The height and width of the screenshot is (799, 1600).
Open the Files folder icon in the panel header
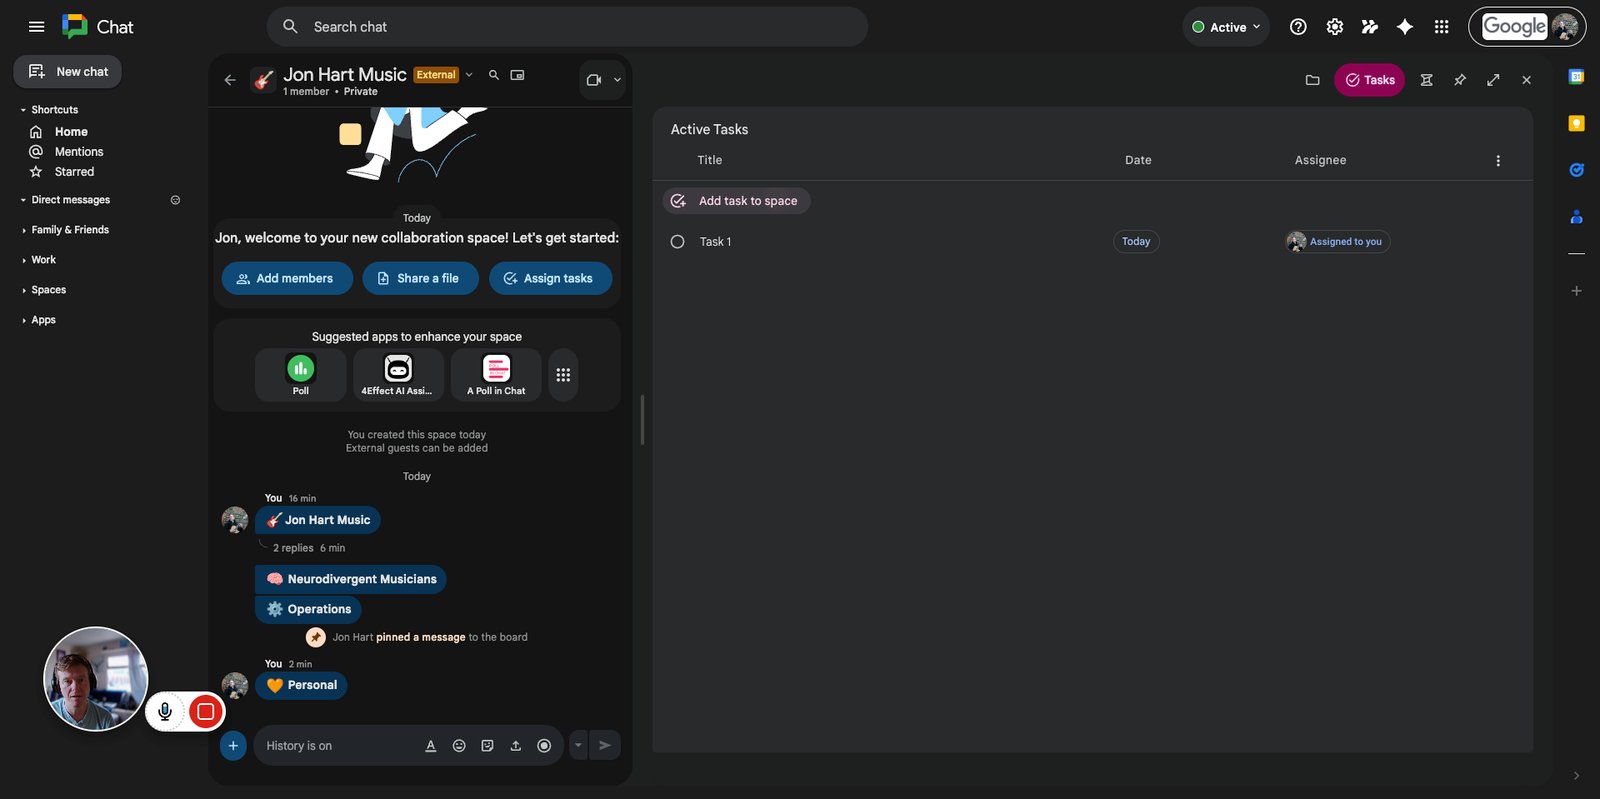1313,80
